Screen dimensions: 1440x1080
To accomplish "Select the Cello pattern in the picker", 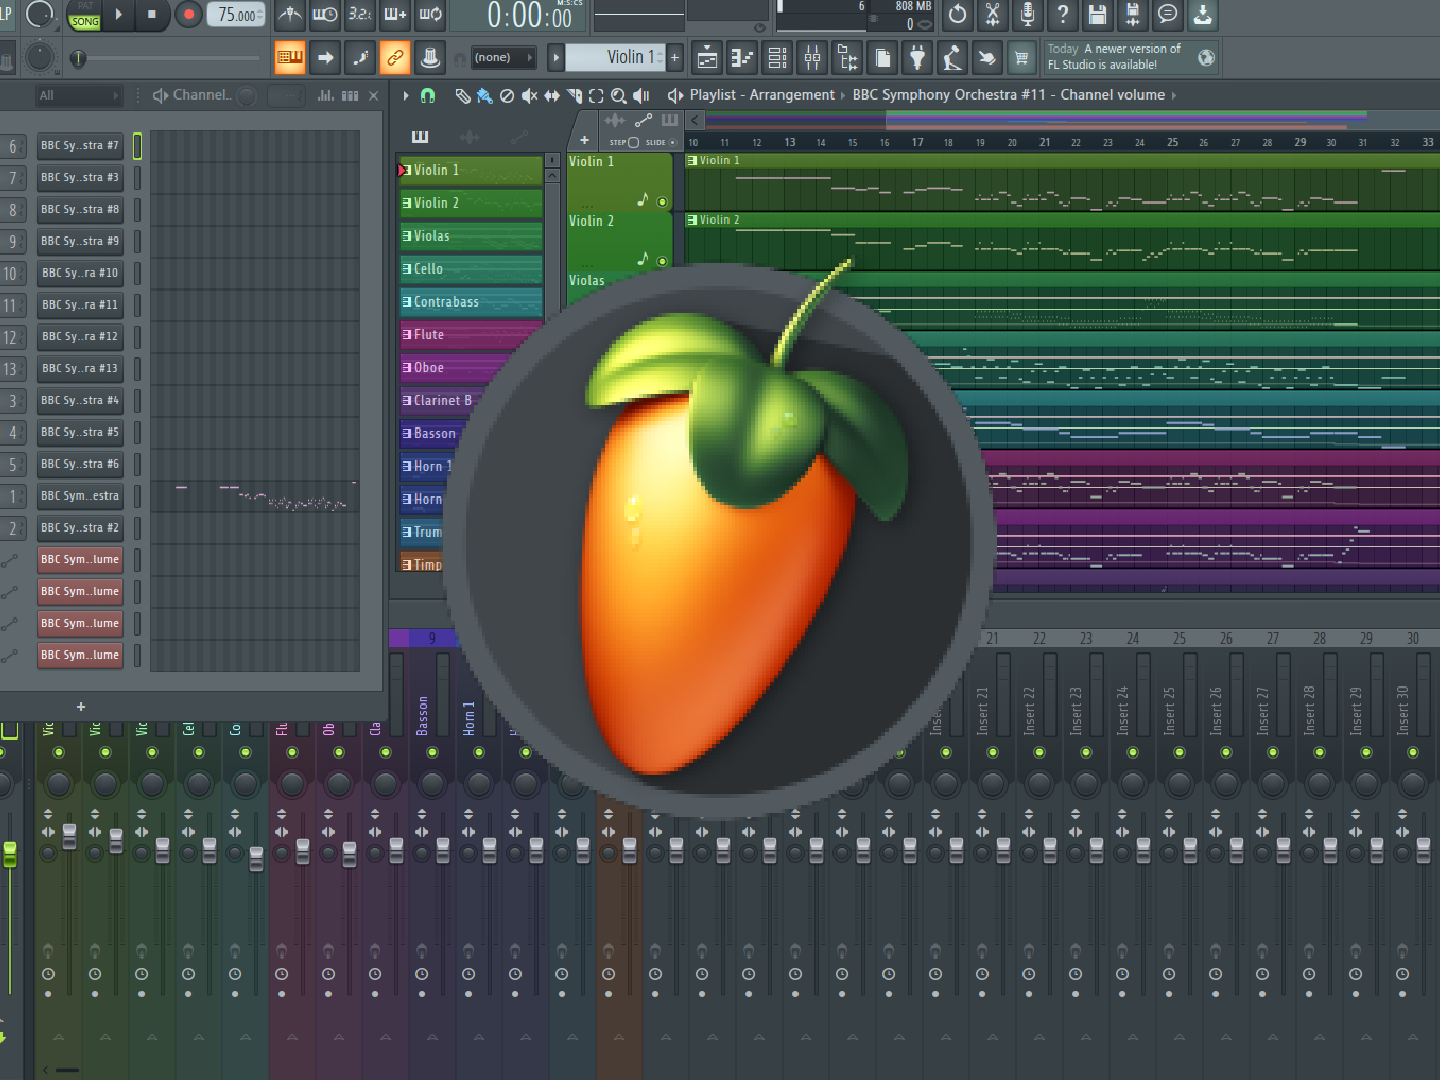I will pos(470,269).
